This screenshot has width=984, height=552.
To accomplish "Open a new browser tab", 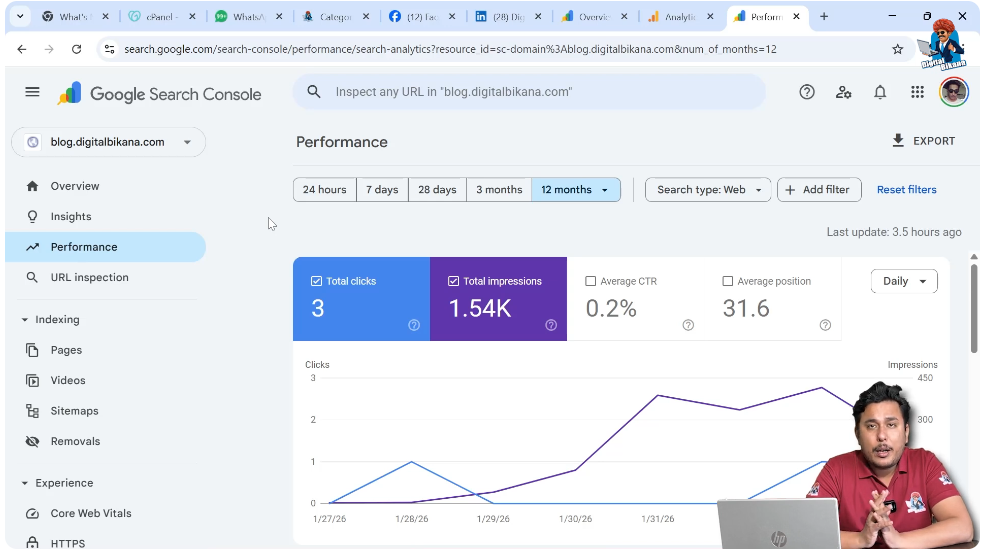I will pyautogui.click(x=824, y=16).
